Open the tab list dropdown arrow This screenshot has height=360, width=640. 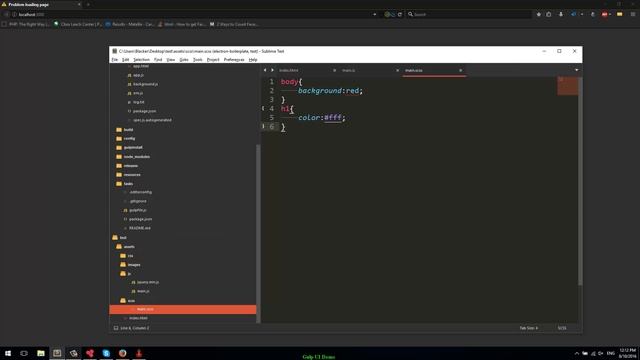[576, 70]
